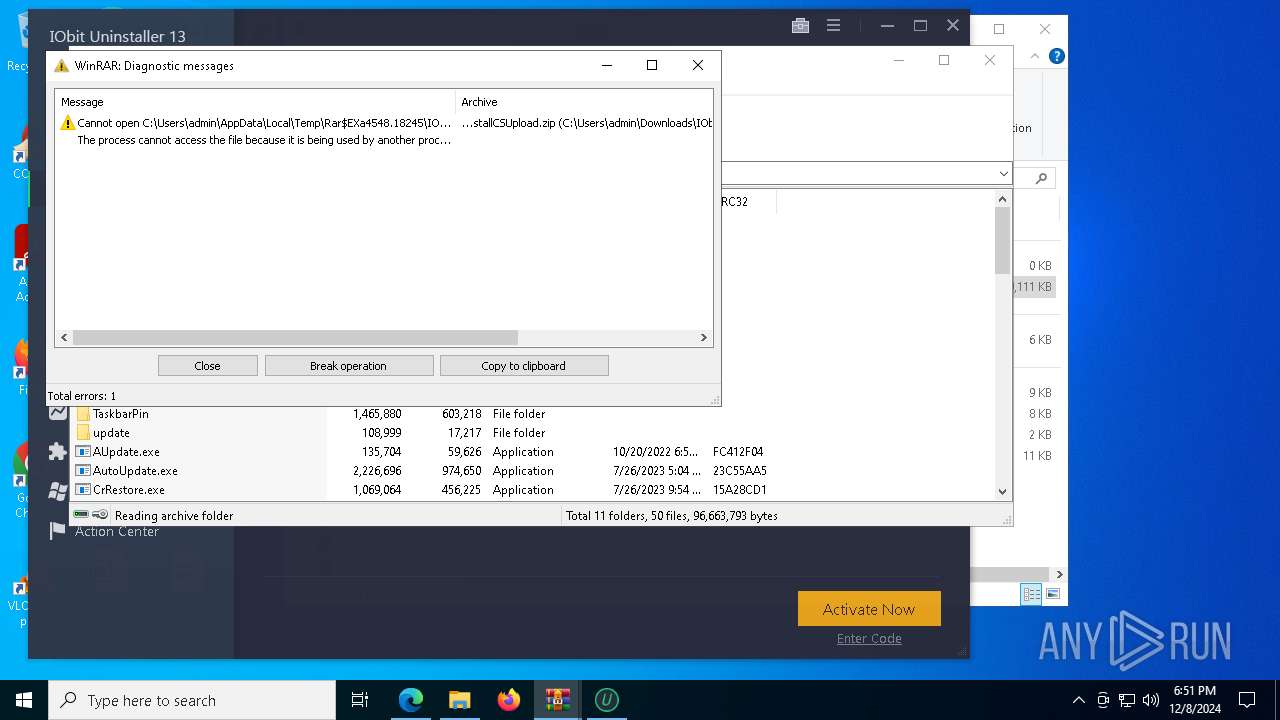Click the taskbar search box

192,700
